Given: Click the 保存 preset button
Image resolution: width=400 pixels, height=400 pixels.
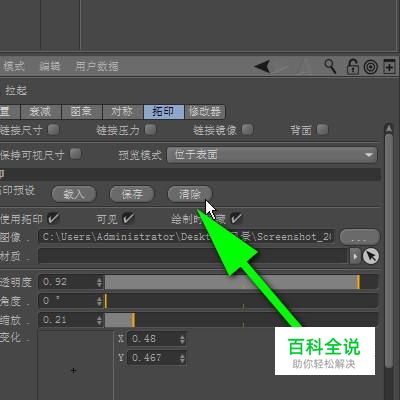Looking at the screenshot, I should tap(132, 194).
